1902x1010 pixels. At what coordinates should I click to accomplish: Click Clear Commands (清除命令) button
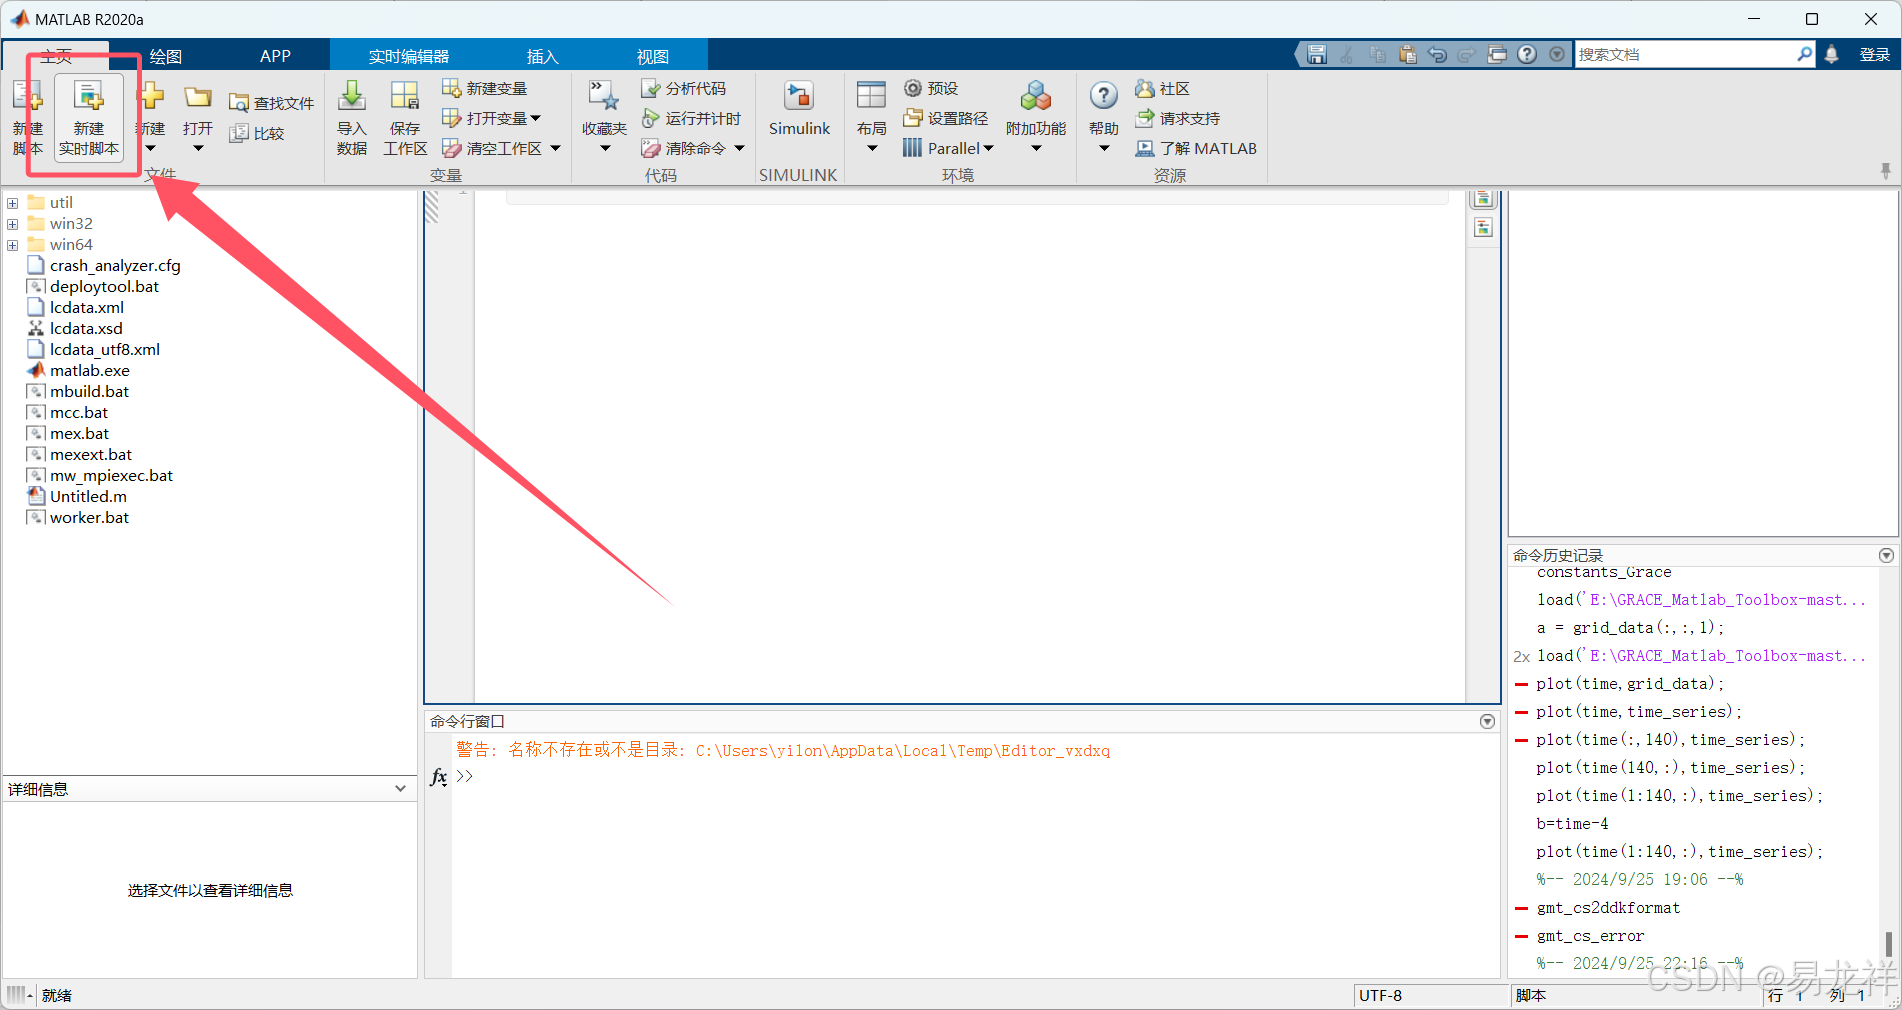click(684, 148)
